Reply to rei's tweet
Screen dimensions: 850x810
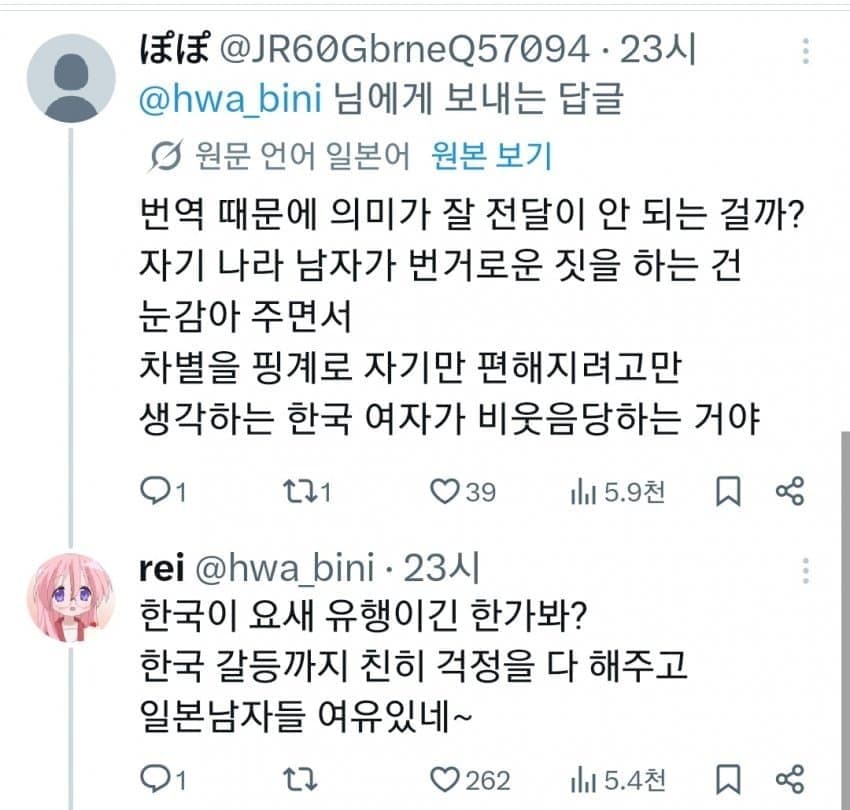(x=163, y=780)
